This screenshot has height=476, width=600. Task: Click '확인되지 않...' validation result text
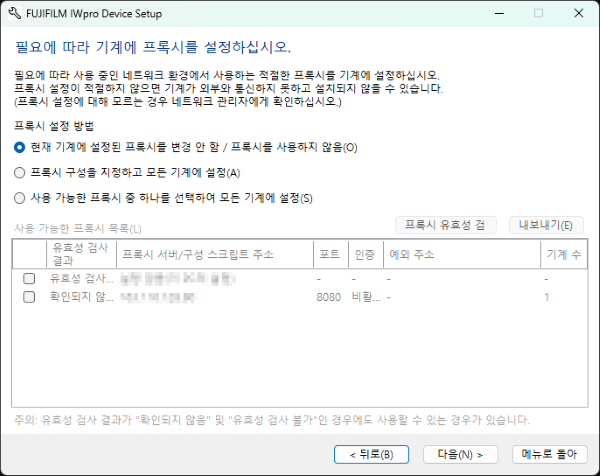pos(82,297)
